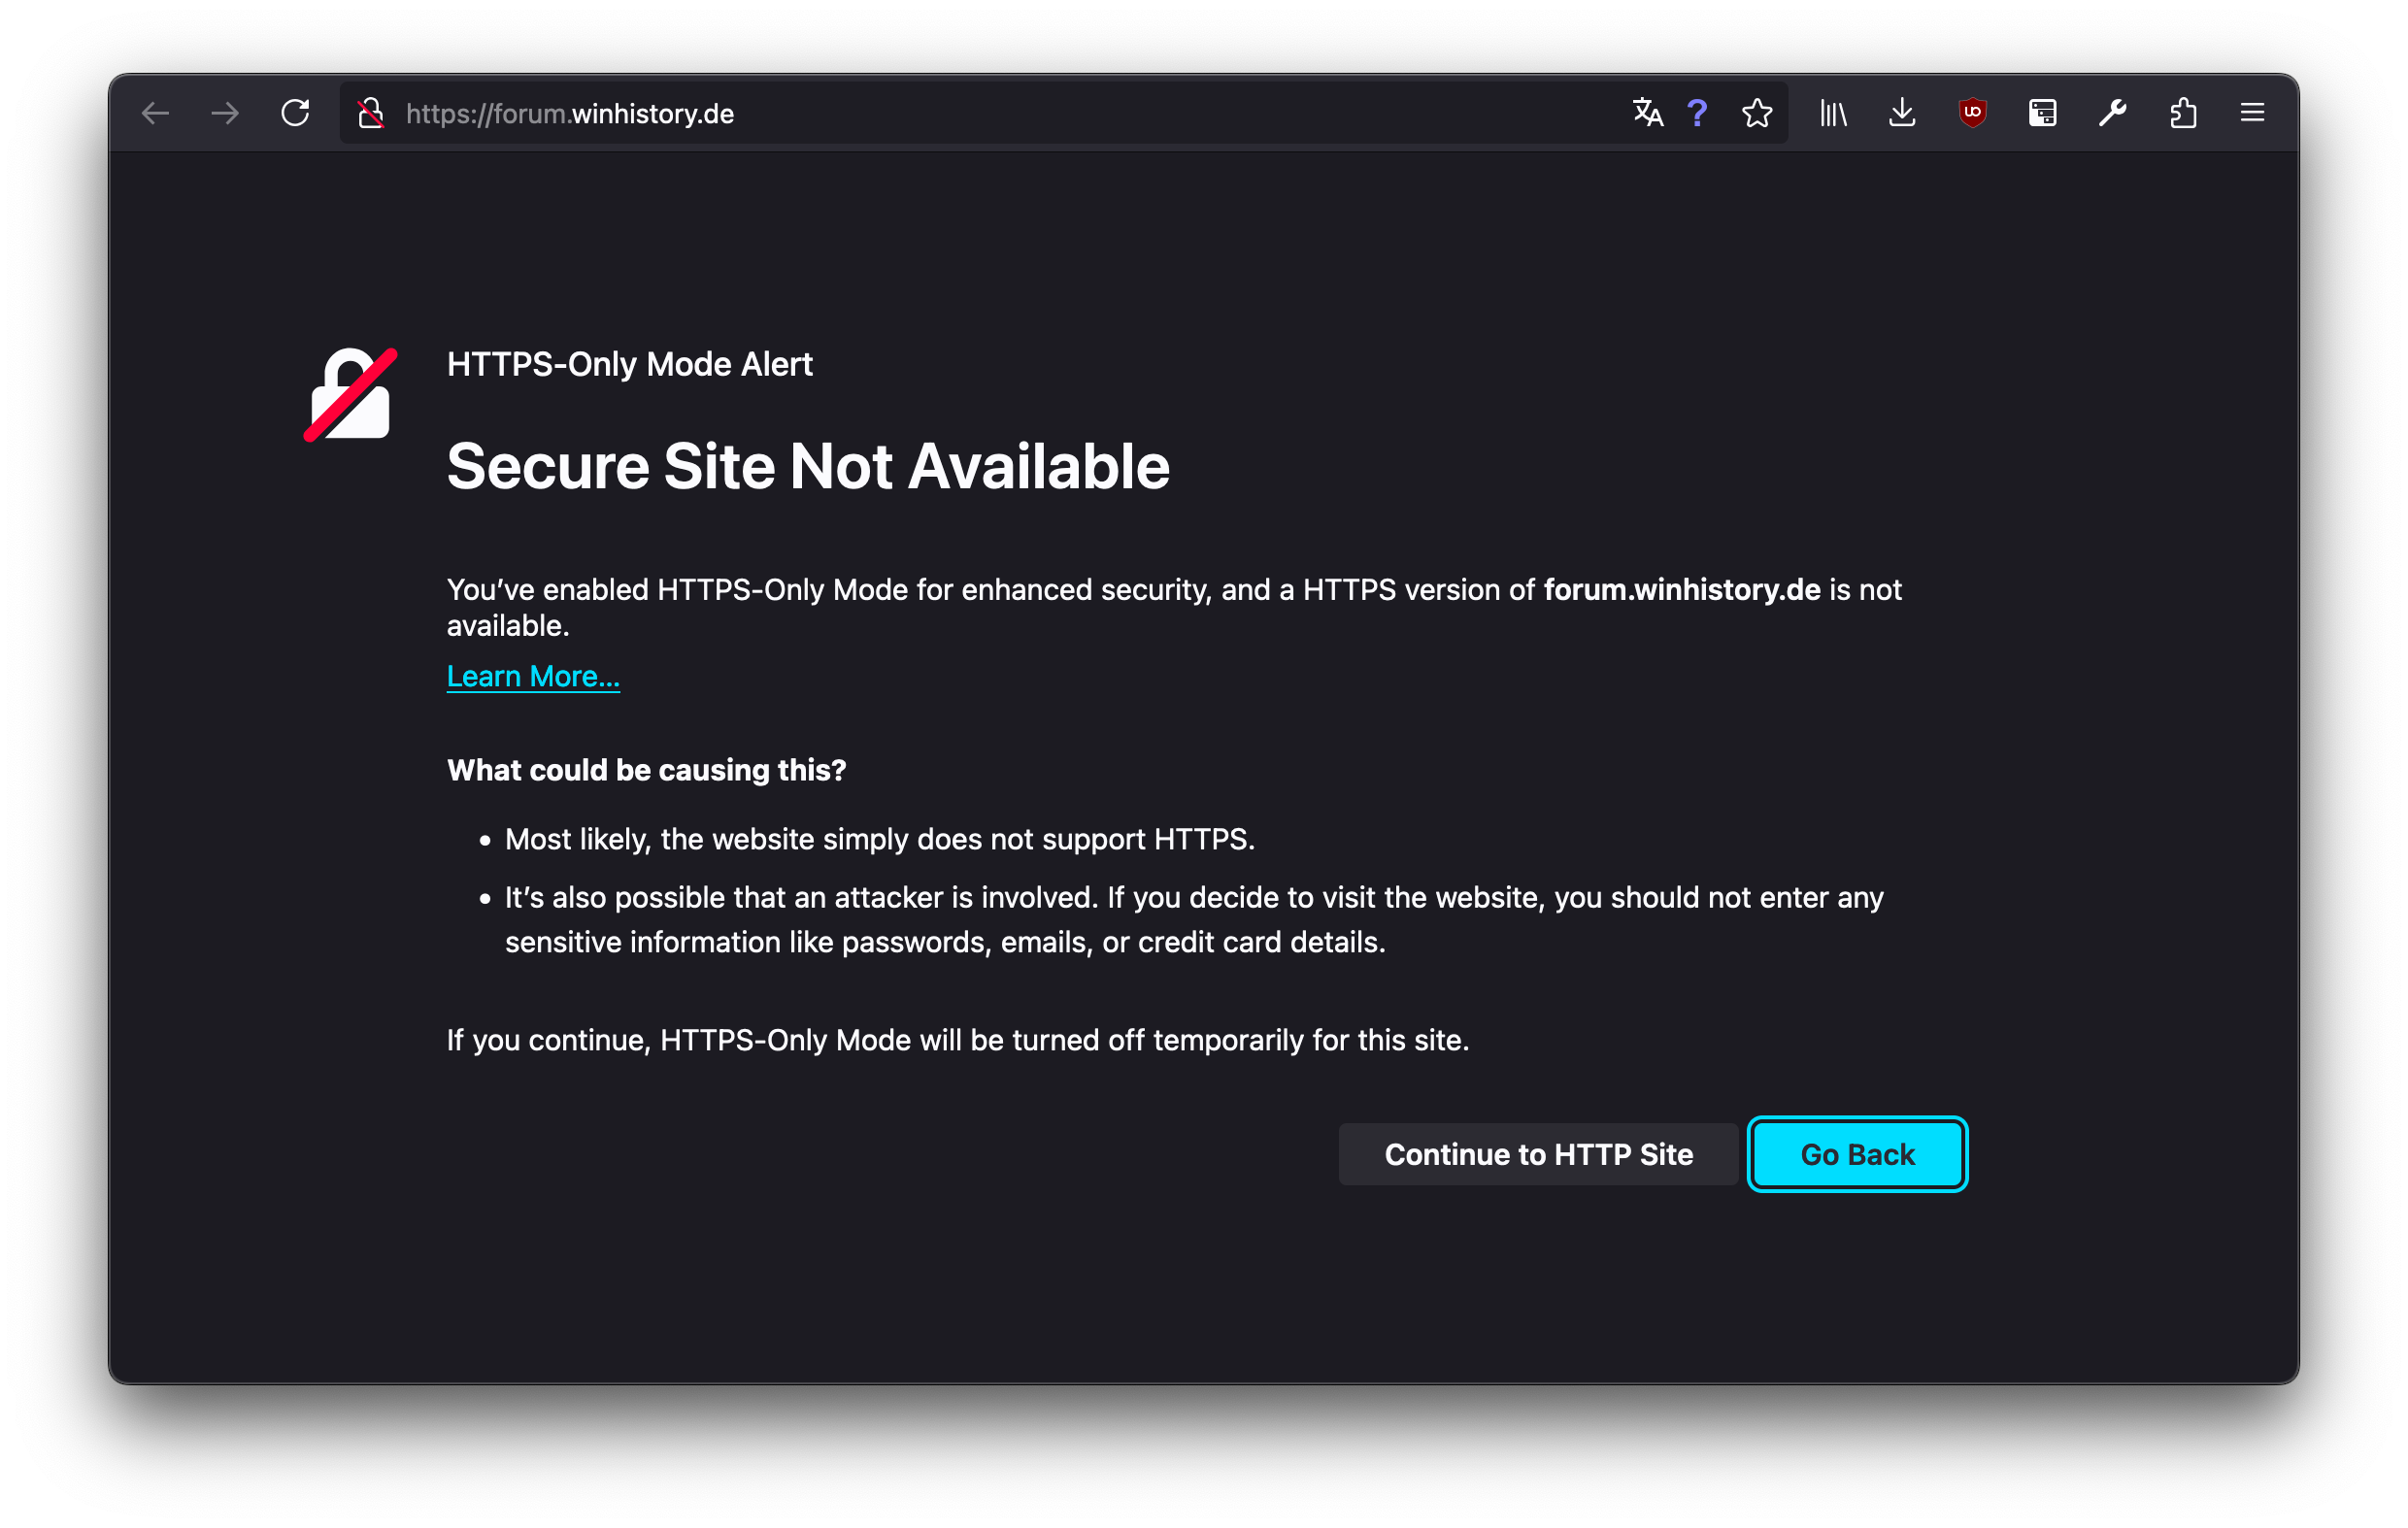
Task: Open site info via crossed-out lock icon
Action: pyautogui.click(x=371, y=113)
